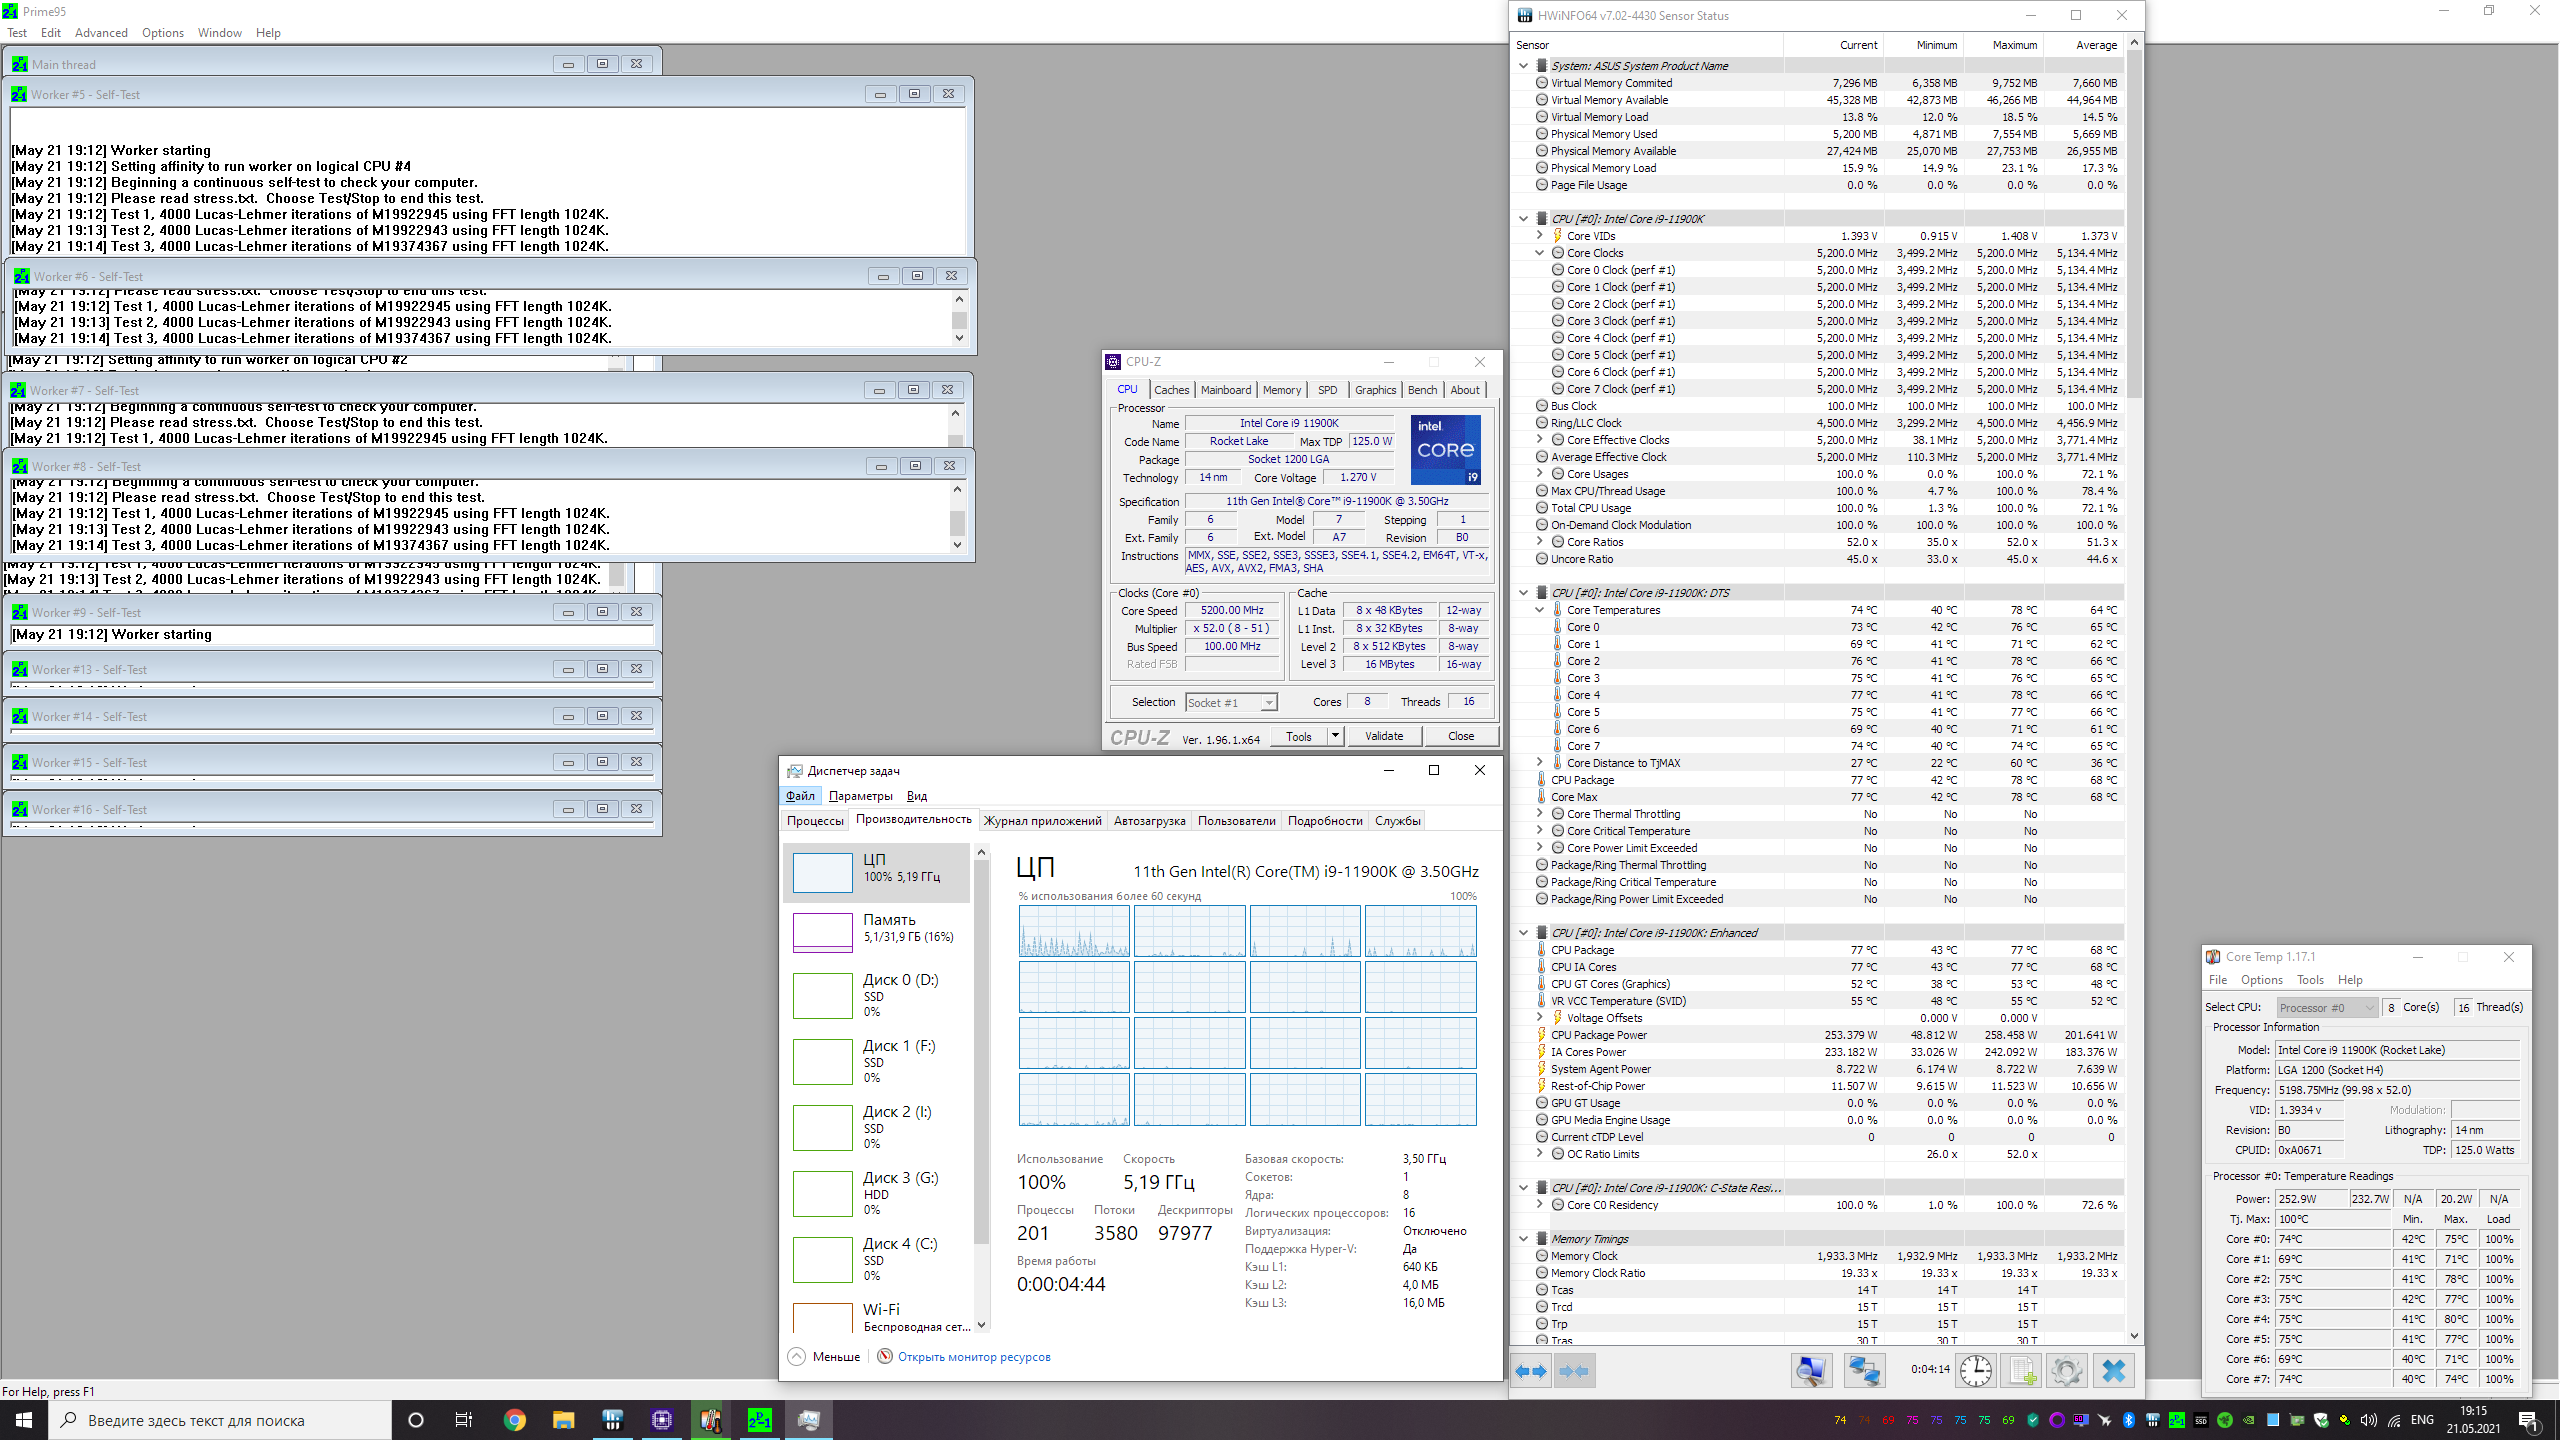Click Prime95 green icon in taskbar

pos(759,1420)
